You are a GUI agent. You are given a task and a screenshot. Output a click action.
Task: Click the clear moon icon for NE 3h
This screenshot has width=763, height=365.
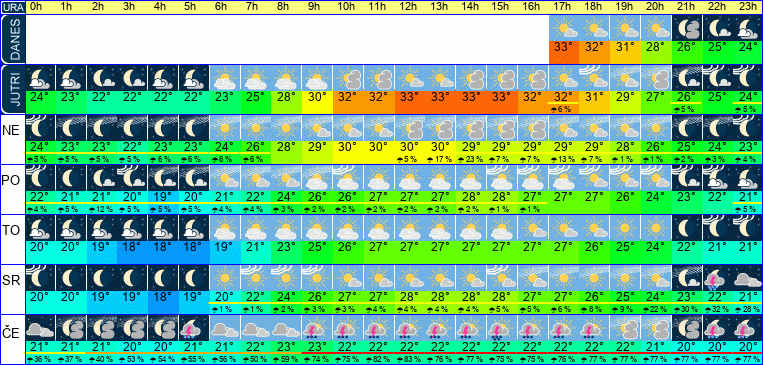click(133, 128)
